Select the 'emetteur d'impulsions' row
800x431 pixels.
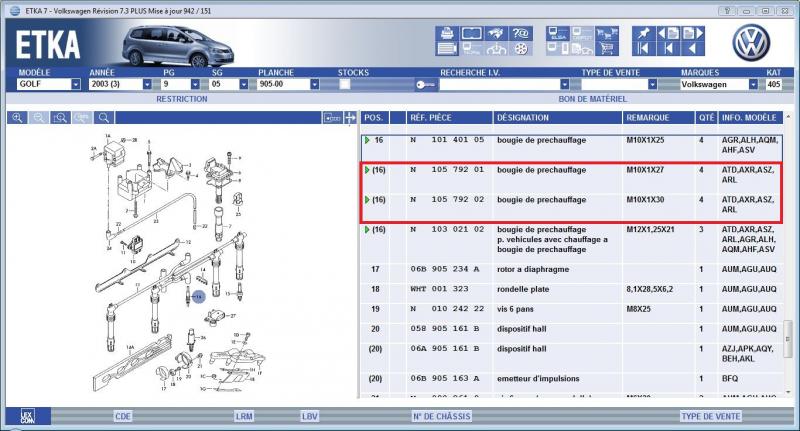571,379
